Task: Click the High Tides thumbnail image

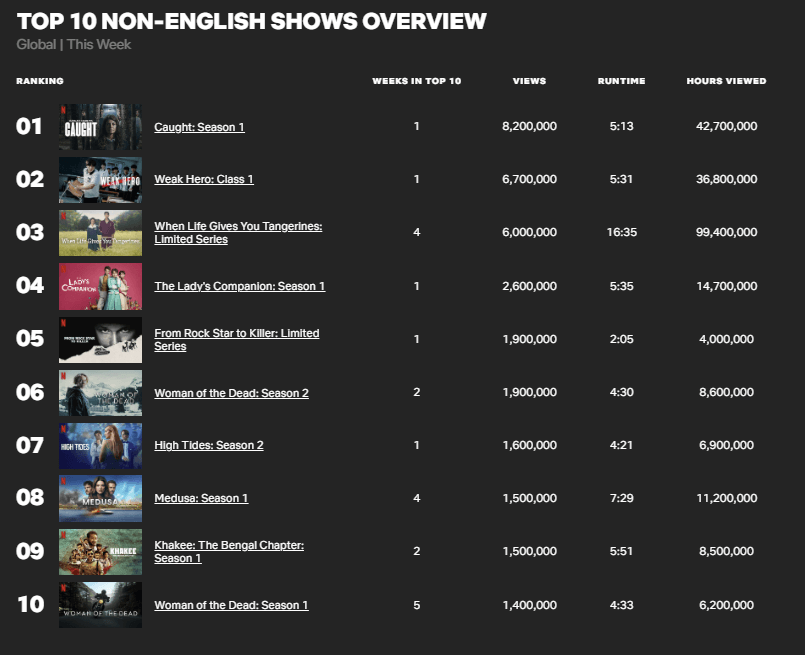Action: [x=101, y=446]
